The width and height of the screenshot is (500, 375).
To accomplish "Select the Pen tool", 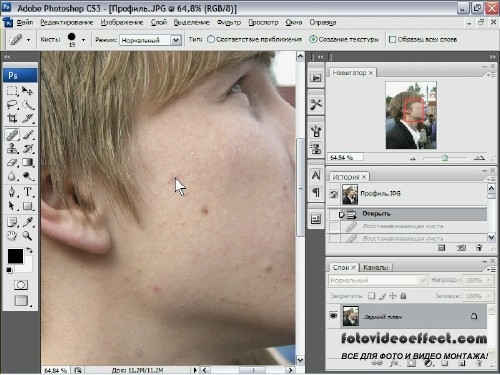I will [12, 192].
